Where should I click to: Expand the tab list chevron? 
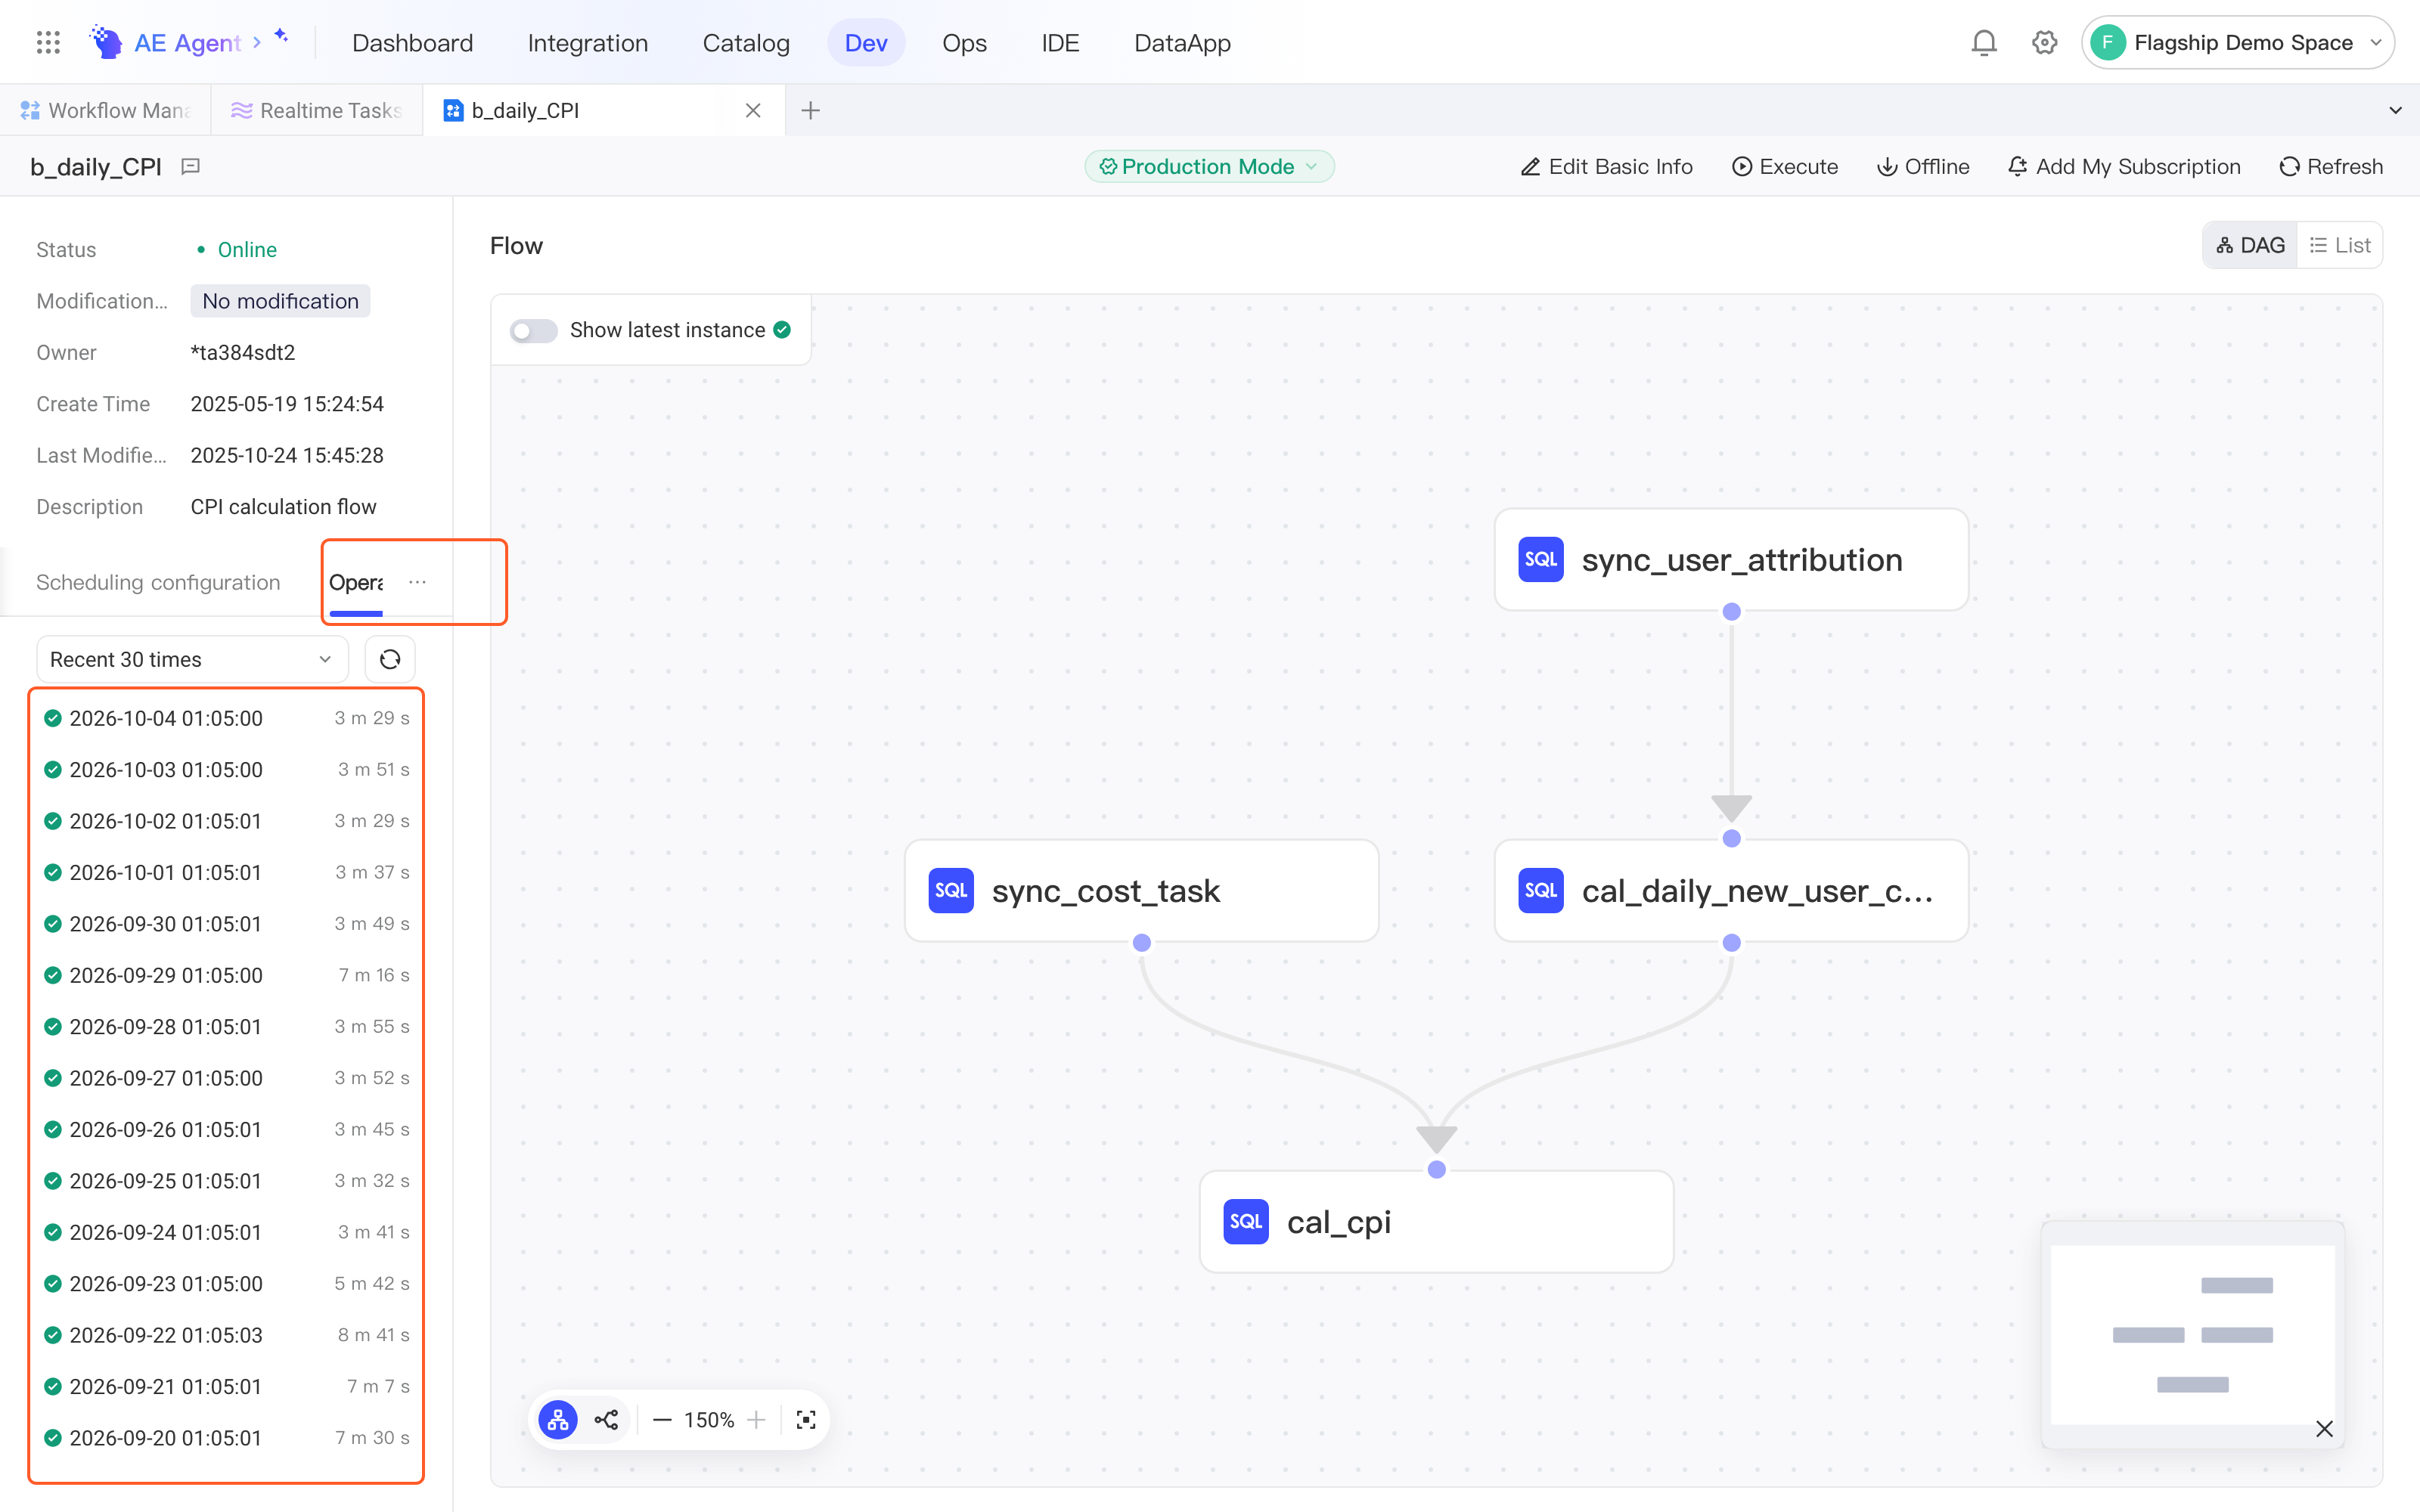(2395, 110)
